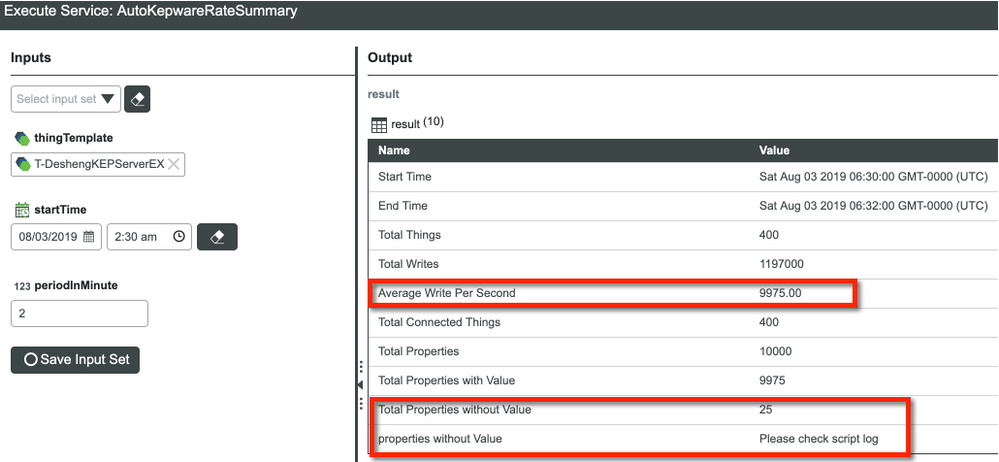Viewport: 999px width, 462px height.
Task: Clear the selected input set with eraser
Action: (138, 99)
